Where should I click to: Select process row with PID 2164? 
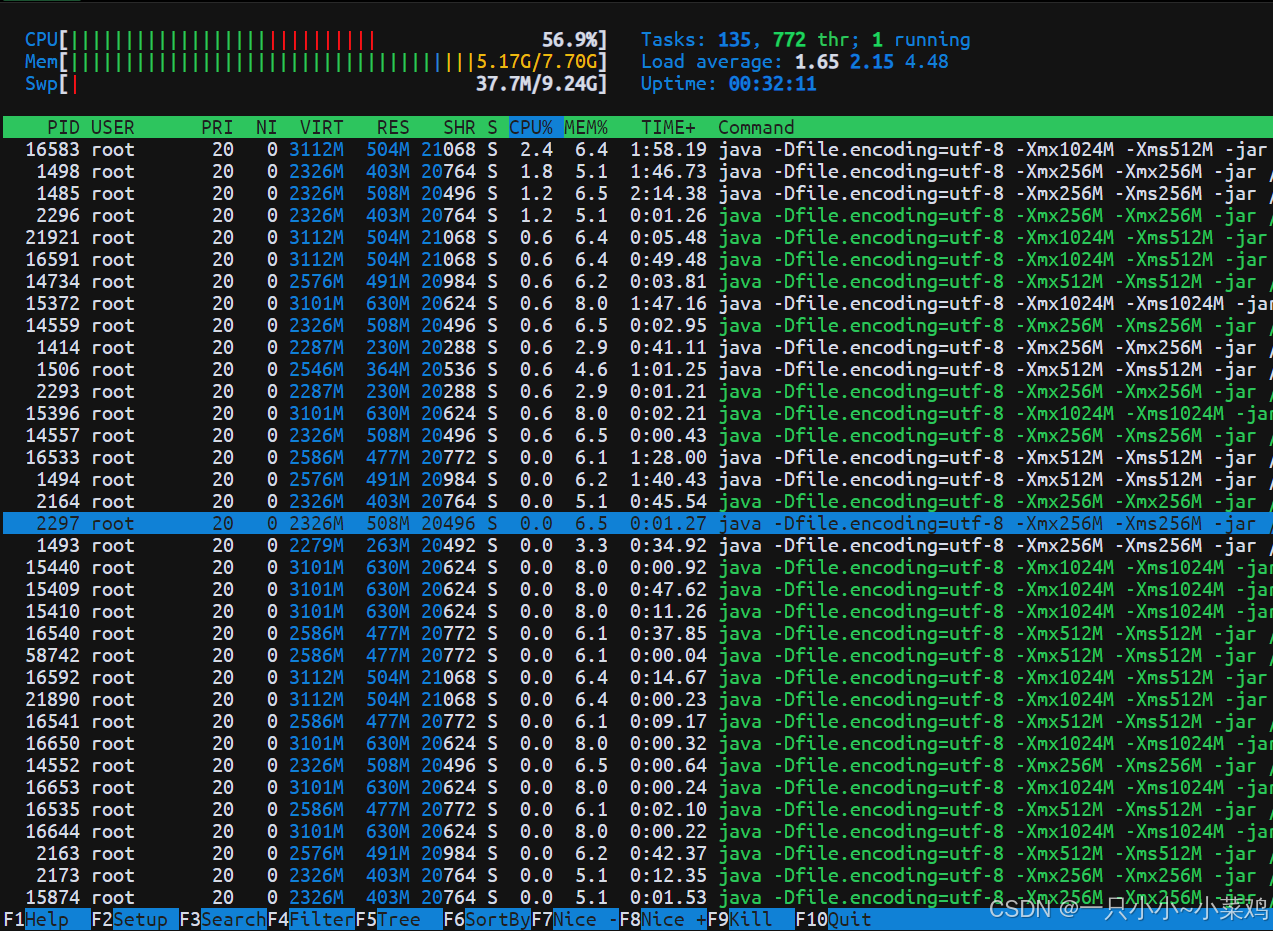(x=636, y=502)
